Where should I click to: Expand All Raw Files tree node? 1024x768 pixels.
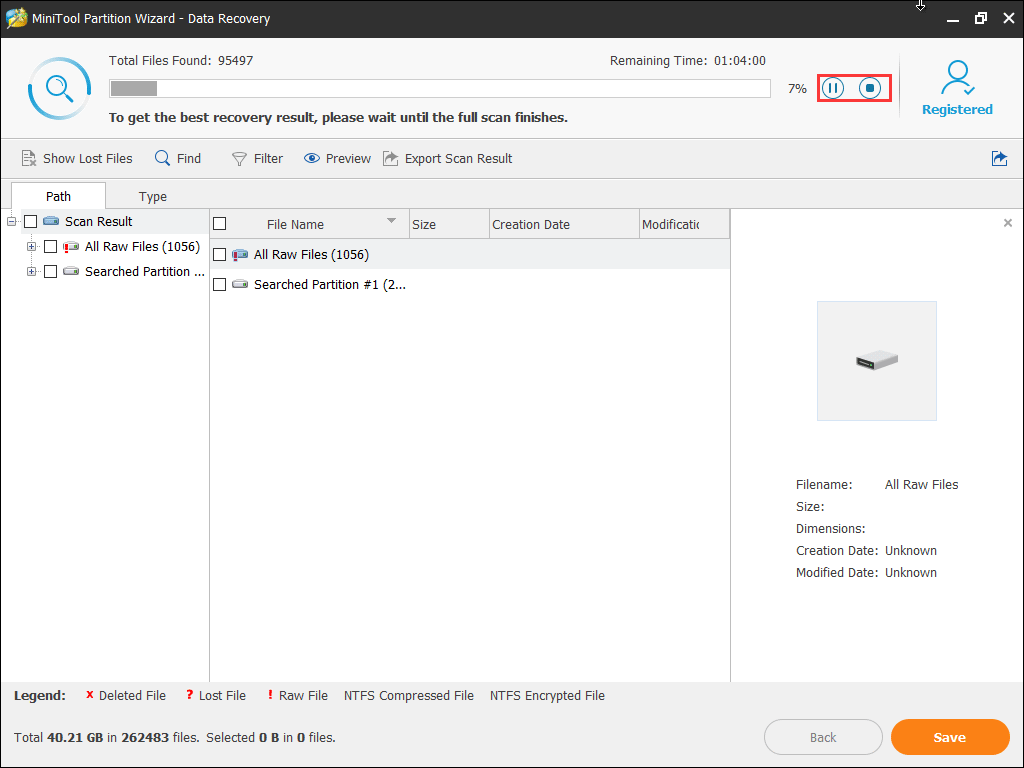[x=32, y=247]
